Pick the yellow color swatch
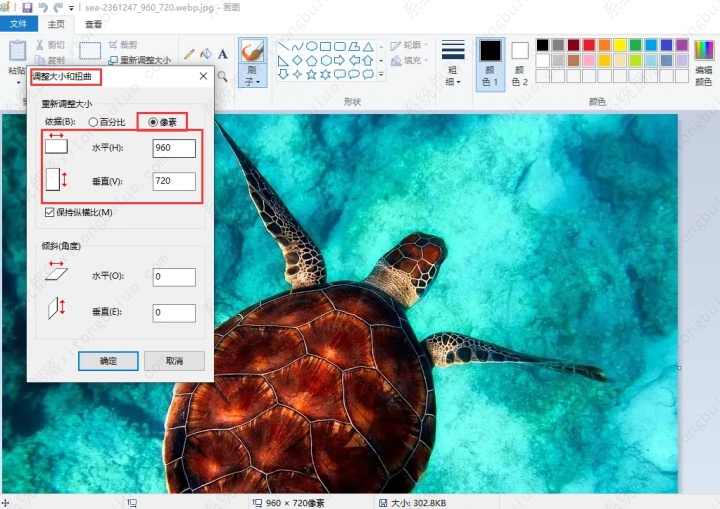Screen dimensions: 720x509 click(x=619, y=45)
